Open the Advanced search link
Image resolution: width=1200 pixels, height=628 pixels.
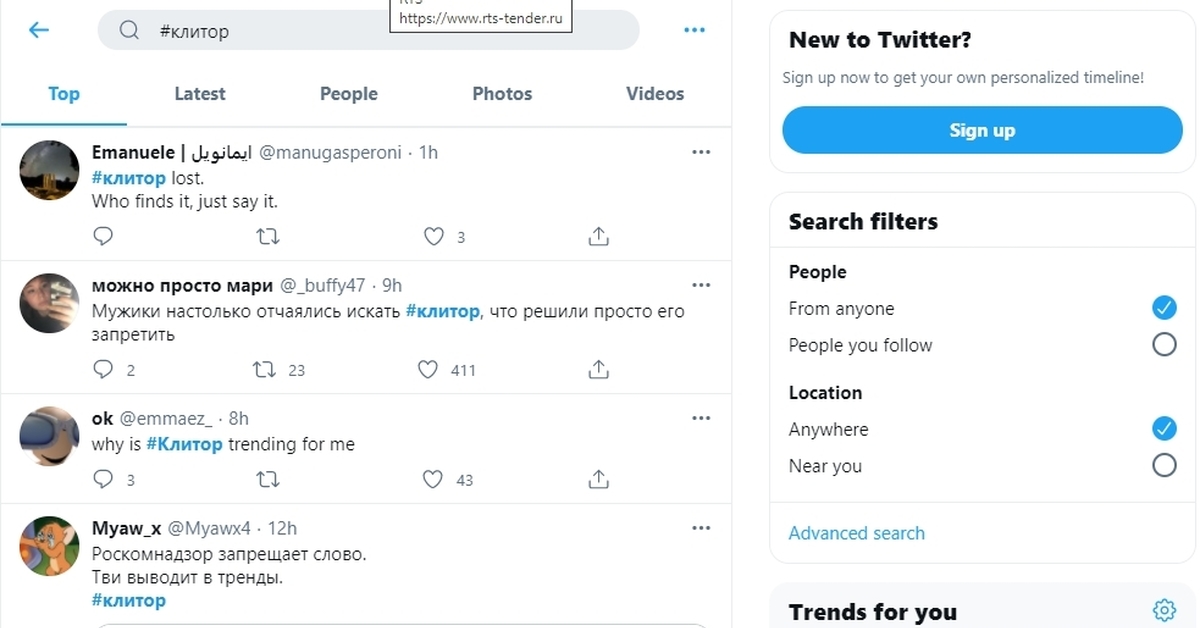pos(856,533)
